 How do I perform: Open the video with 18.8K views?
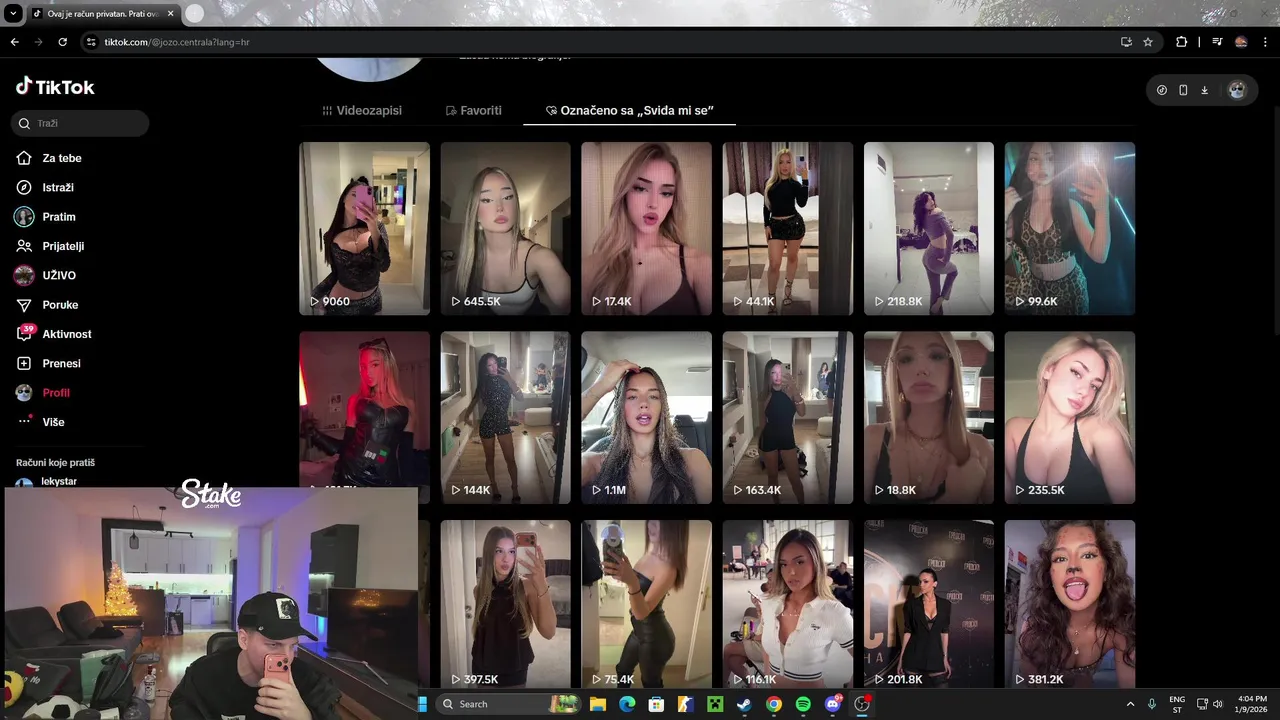click(929, 417)
